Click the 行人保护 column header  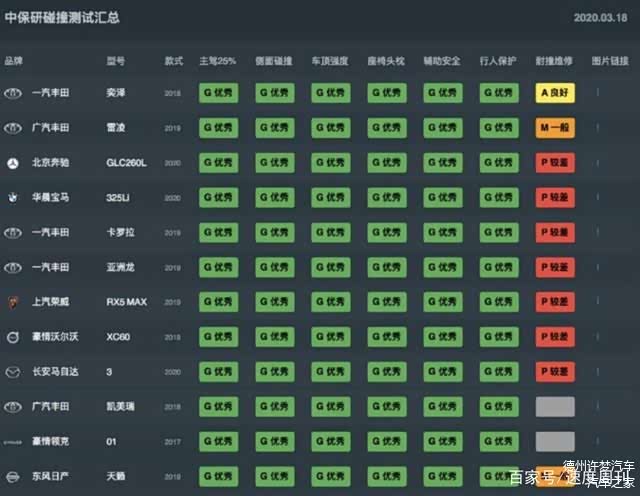point(498,61)
